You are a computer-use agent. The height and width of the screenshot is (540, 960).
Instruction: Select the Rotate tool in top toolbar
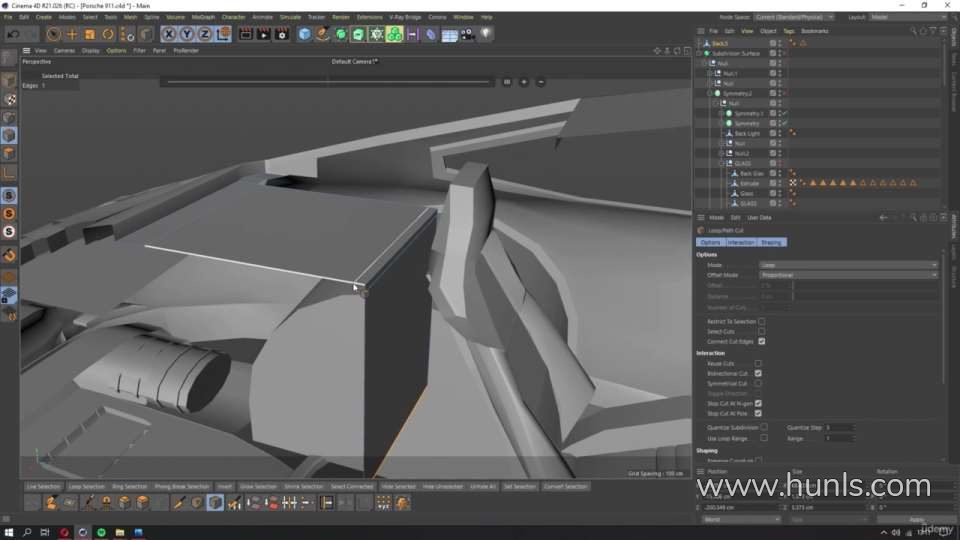point(108,34)
